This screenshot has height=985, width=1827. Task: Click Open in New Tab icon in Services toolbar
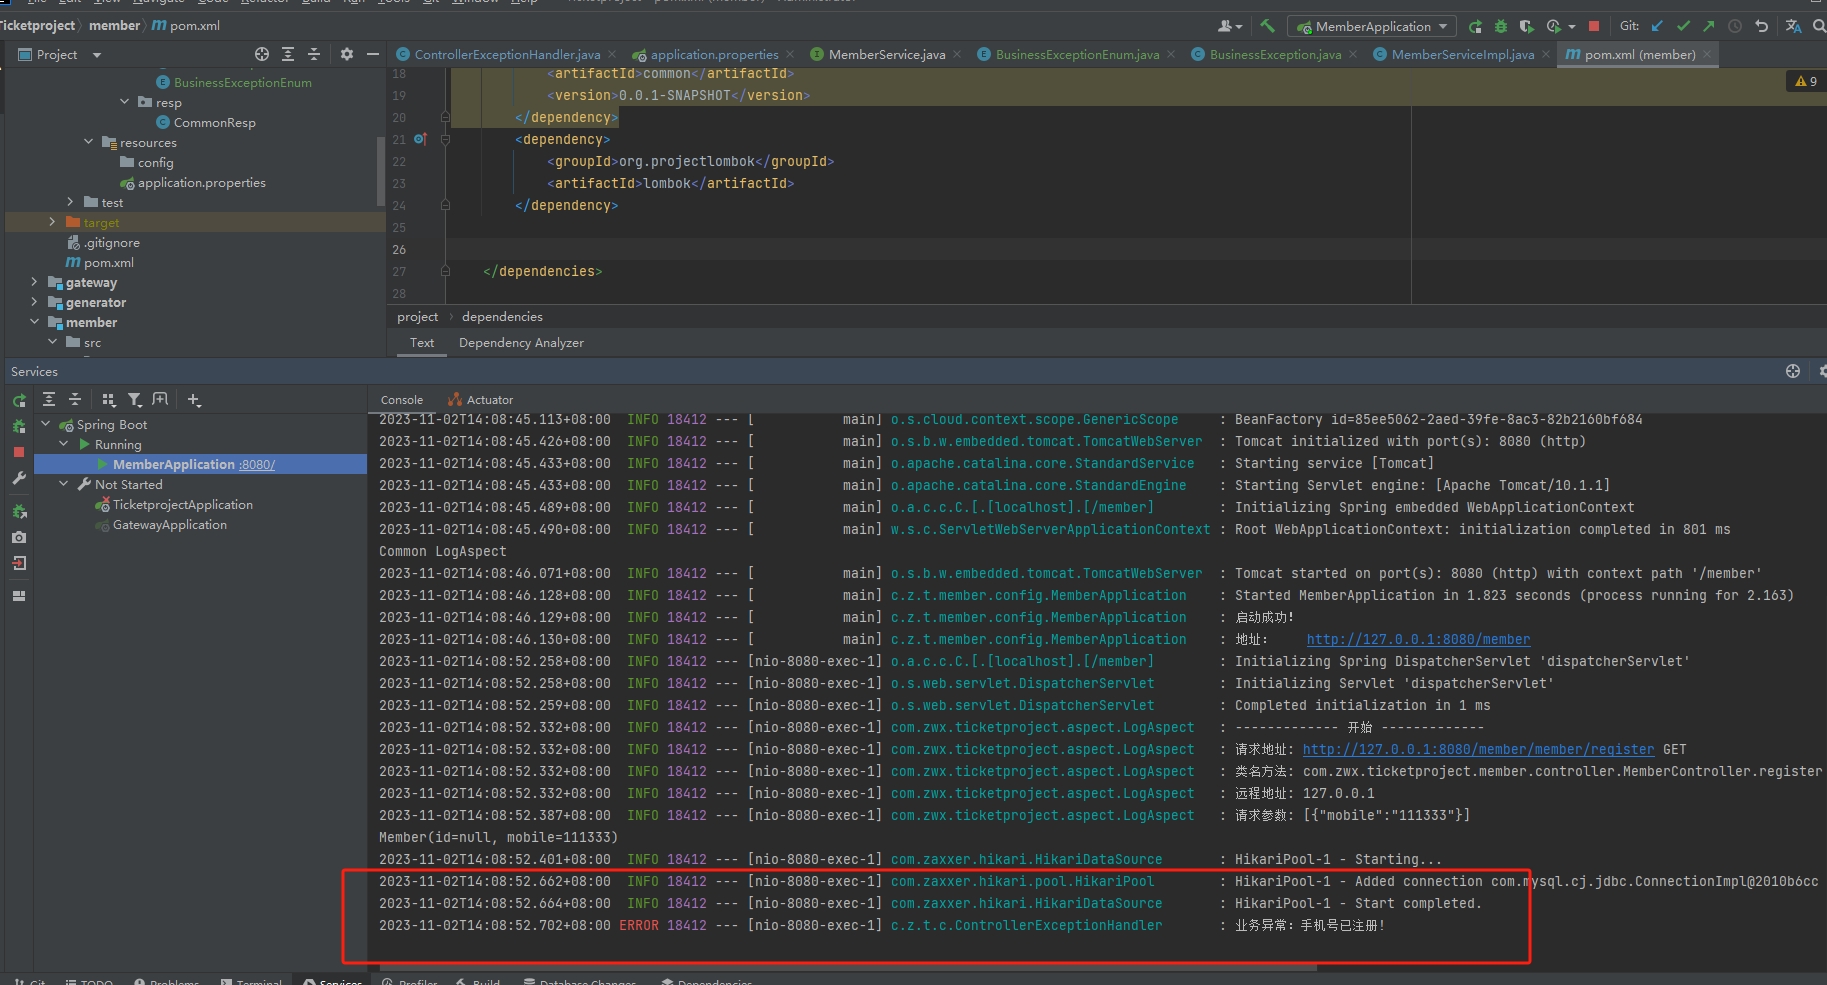[x=160, y=400]
